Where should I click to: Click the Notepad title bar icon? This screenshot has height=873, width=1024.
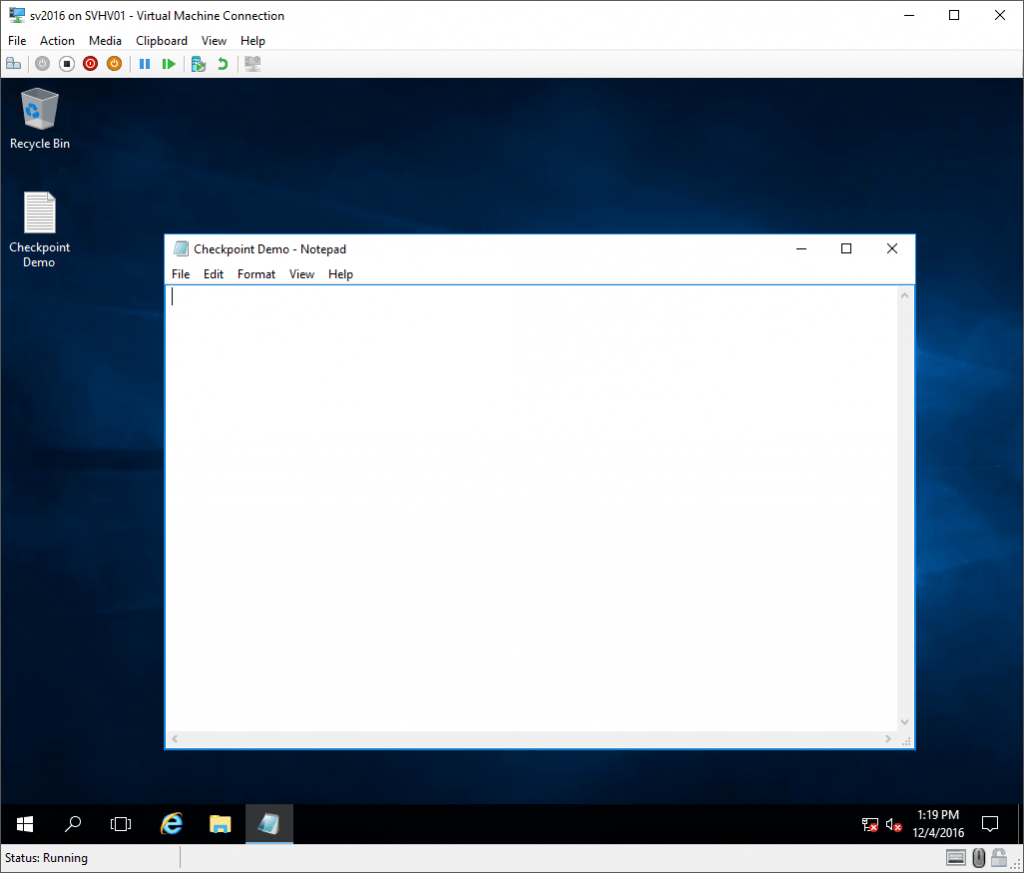(x=181, y=249)
